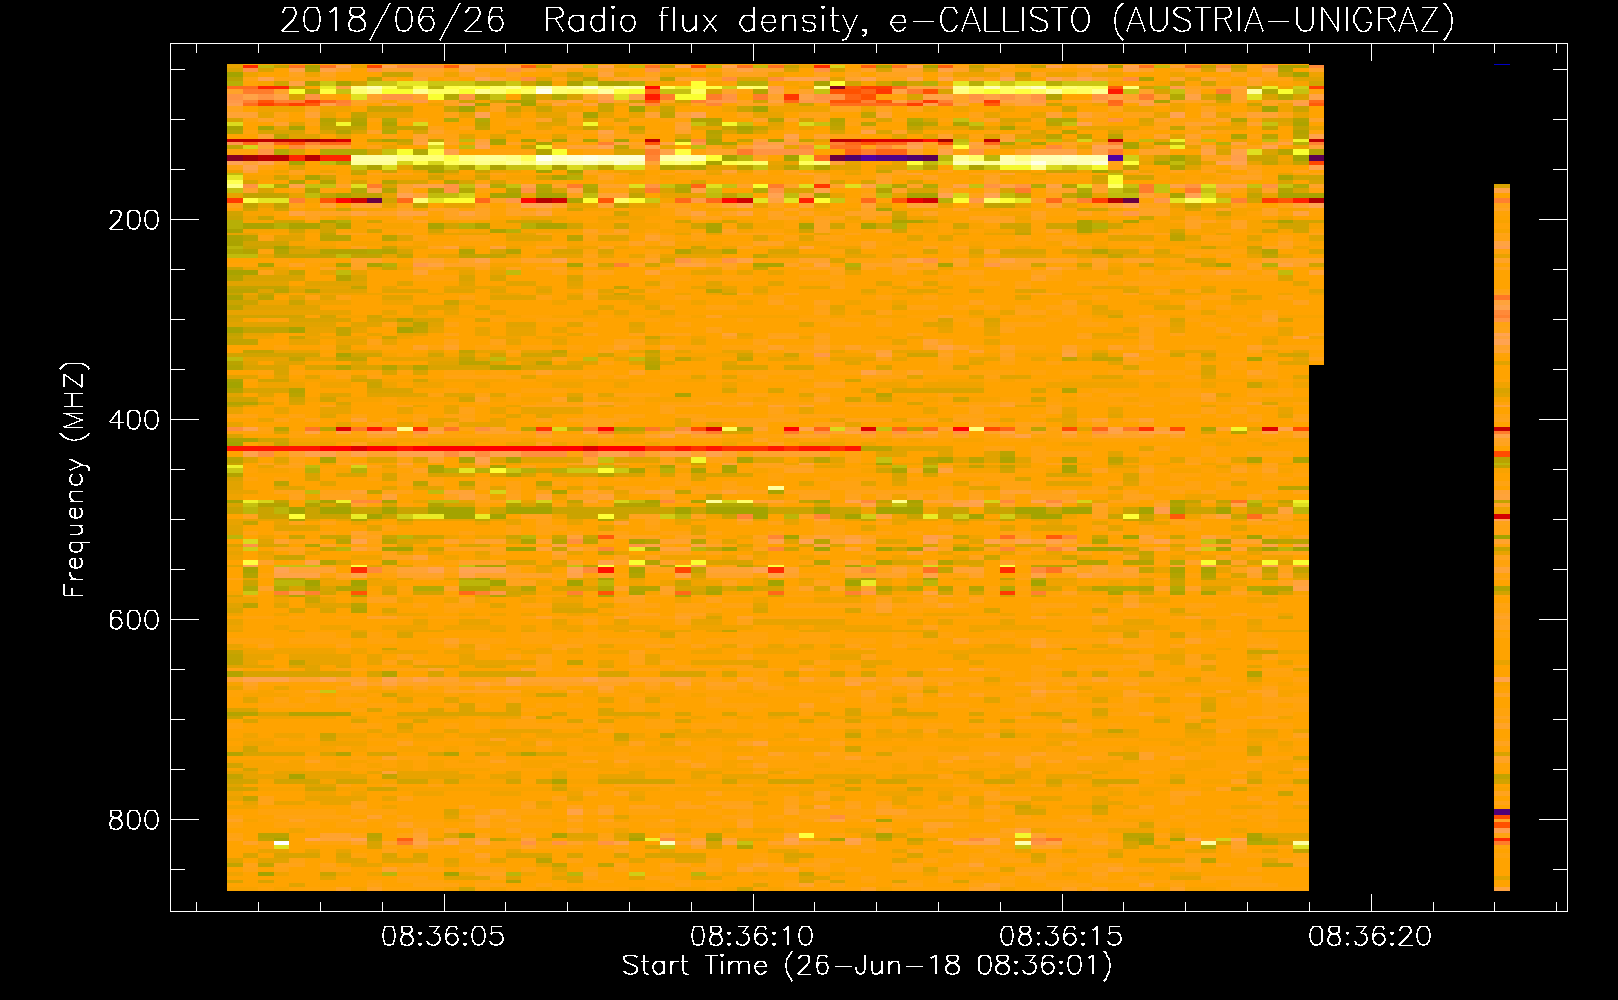Click the 400 frequency tick label
This screenshot has height=1000, width=1618.
(134, 420)
